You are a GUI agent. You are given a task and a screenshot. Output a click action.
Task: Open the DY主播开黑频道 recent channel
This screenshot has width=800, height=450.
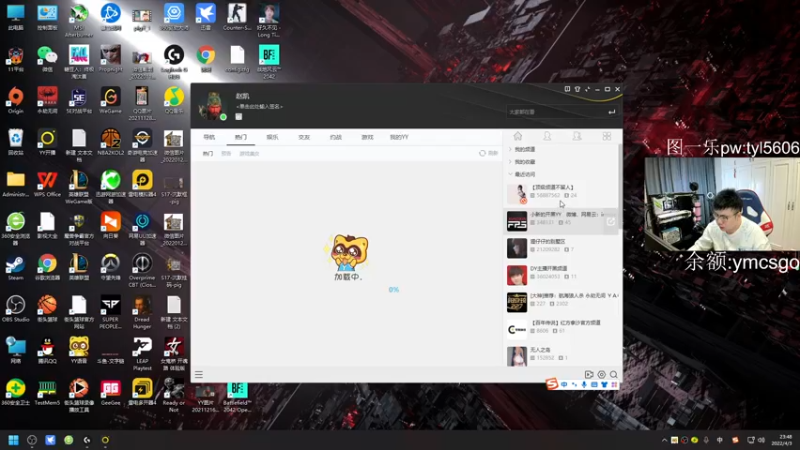561,275
